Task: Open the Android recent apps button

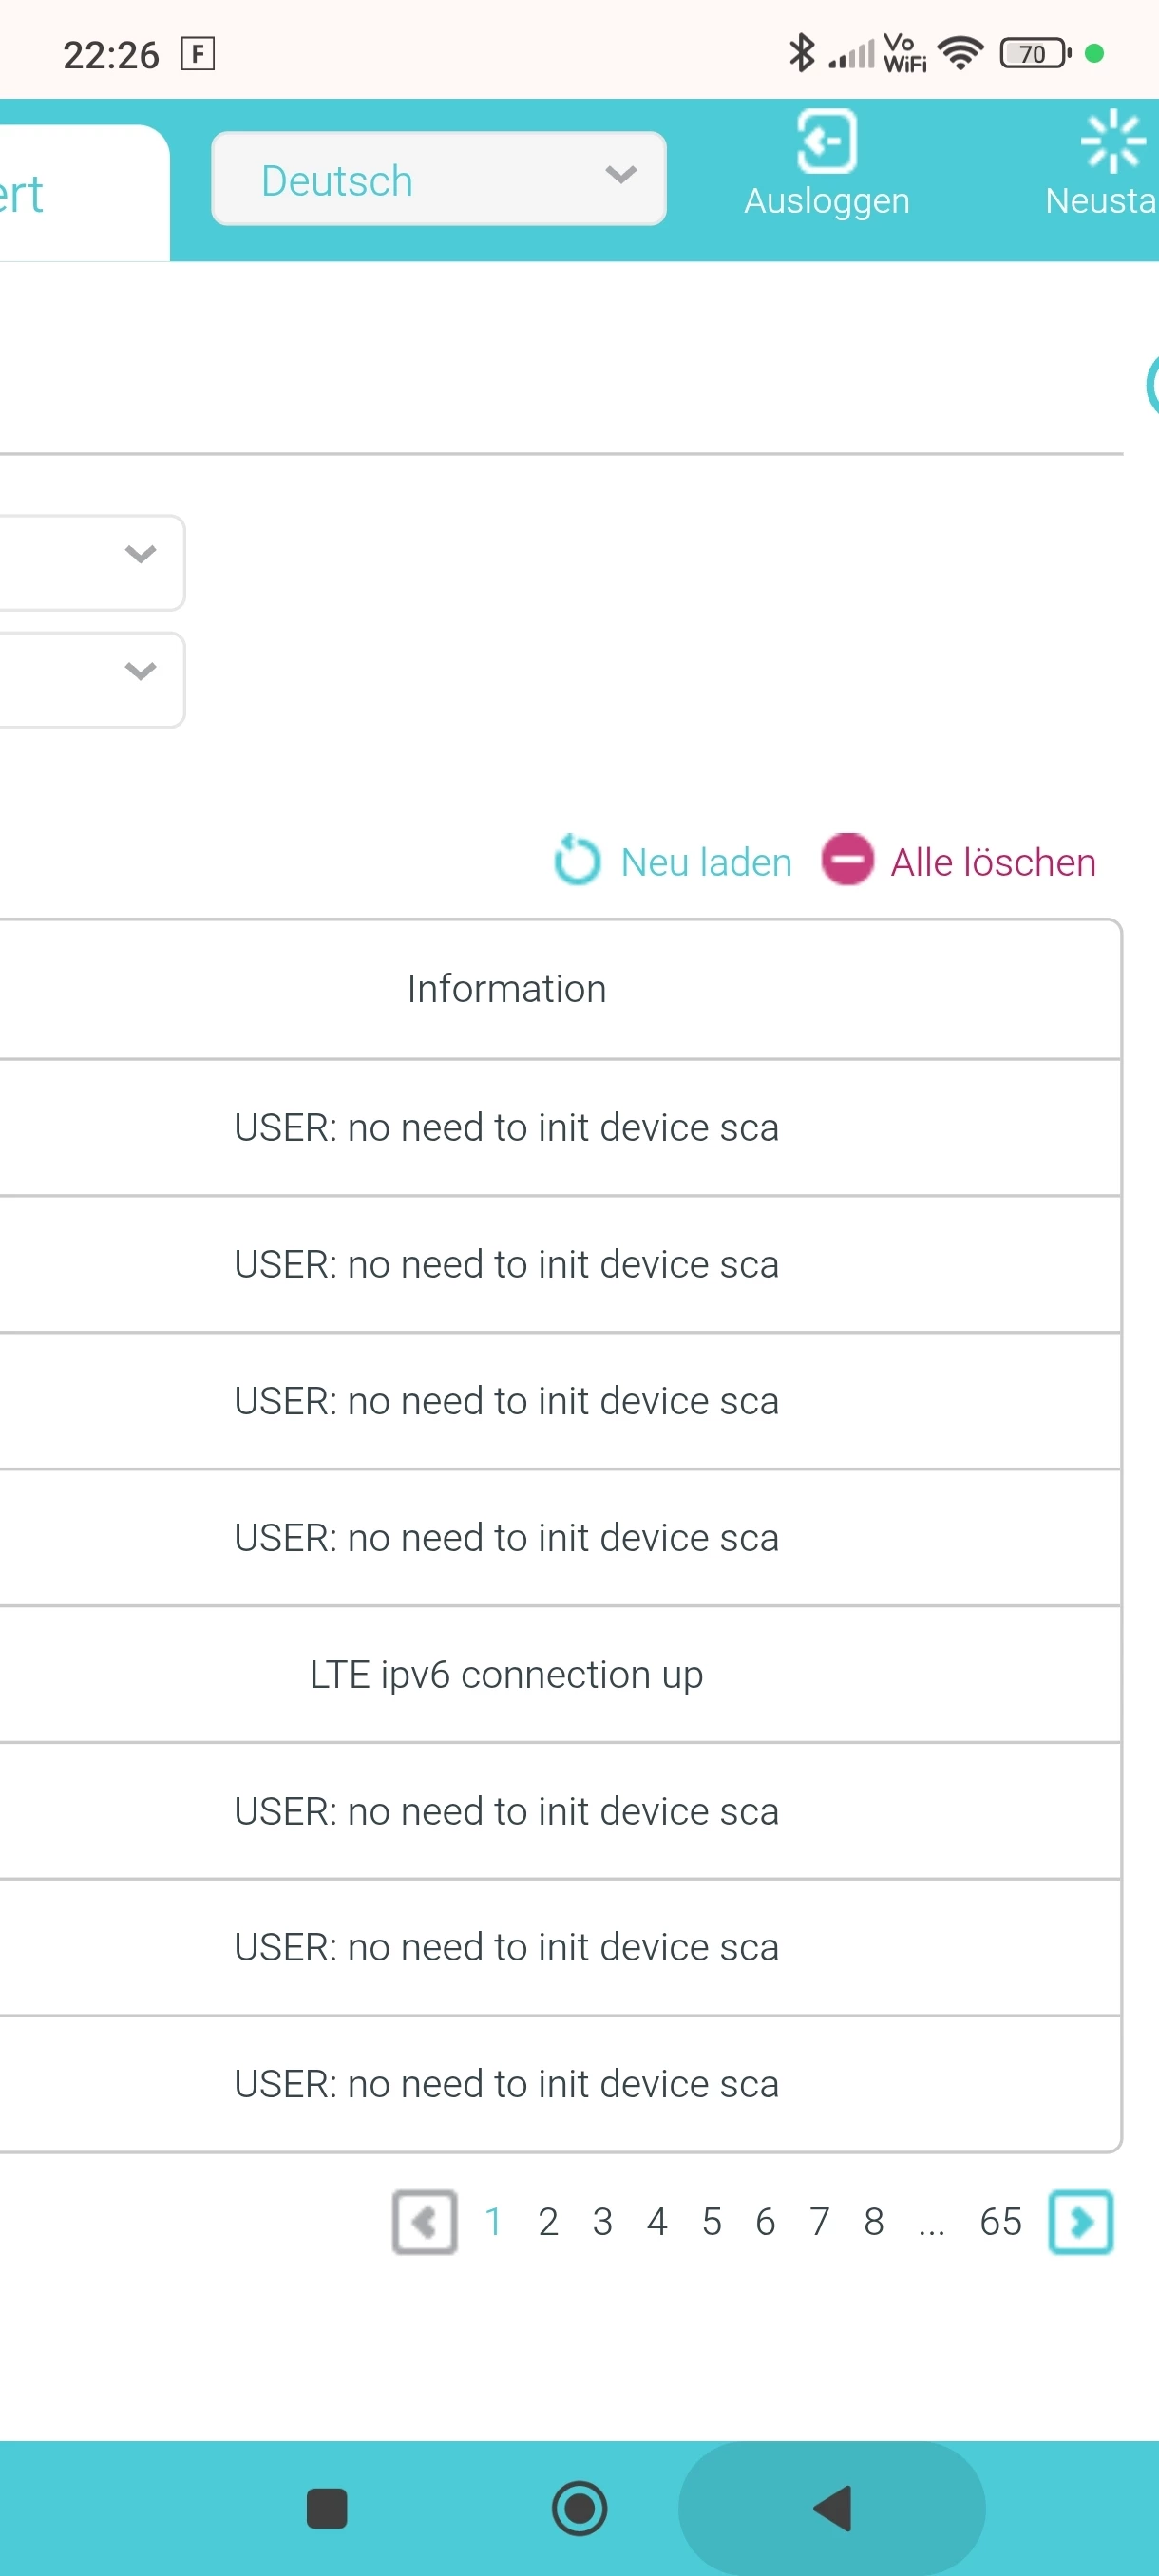Action: (x=327, y=2508)
